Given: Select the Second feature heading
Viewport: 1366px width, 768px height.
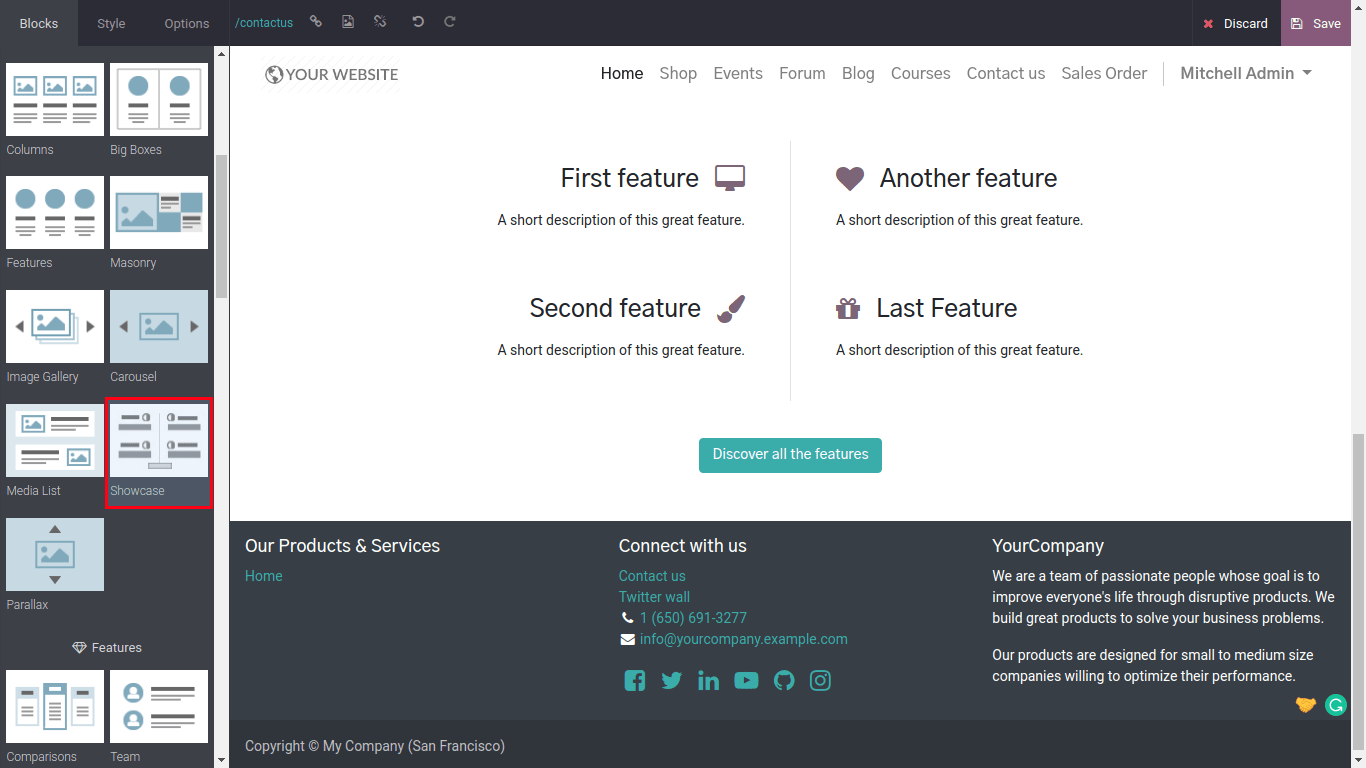Looking at the screenshot, I should coord(615,308).
